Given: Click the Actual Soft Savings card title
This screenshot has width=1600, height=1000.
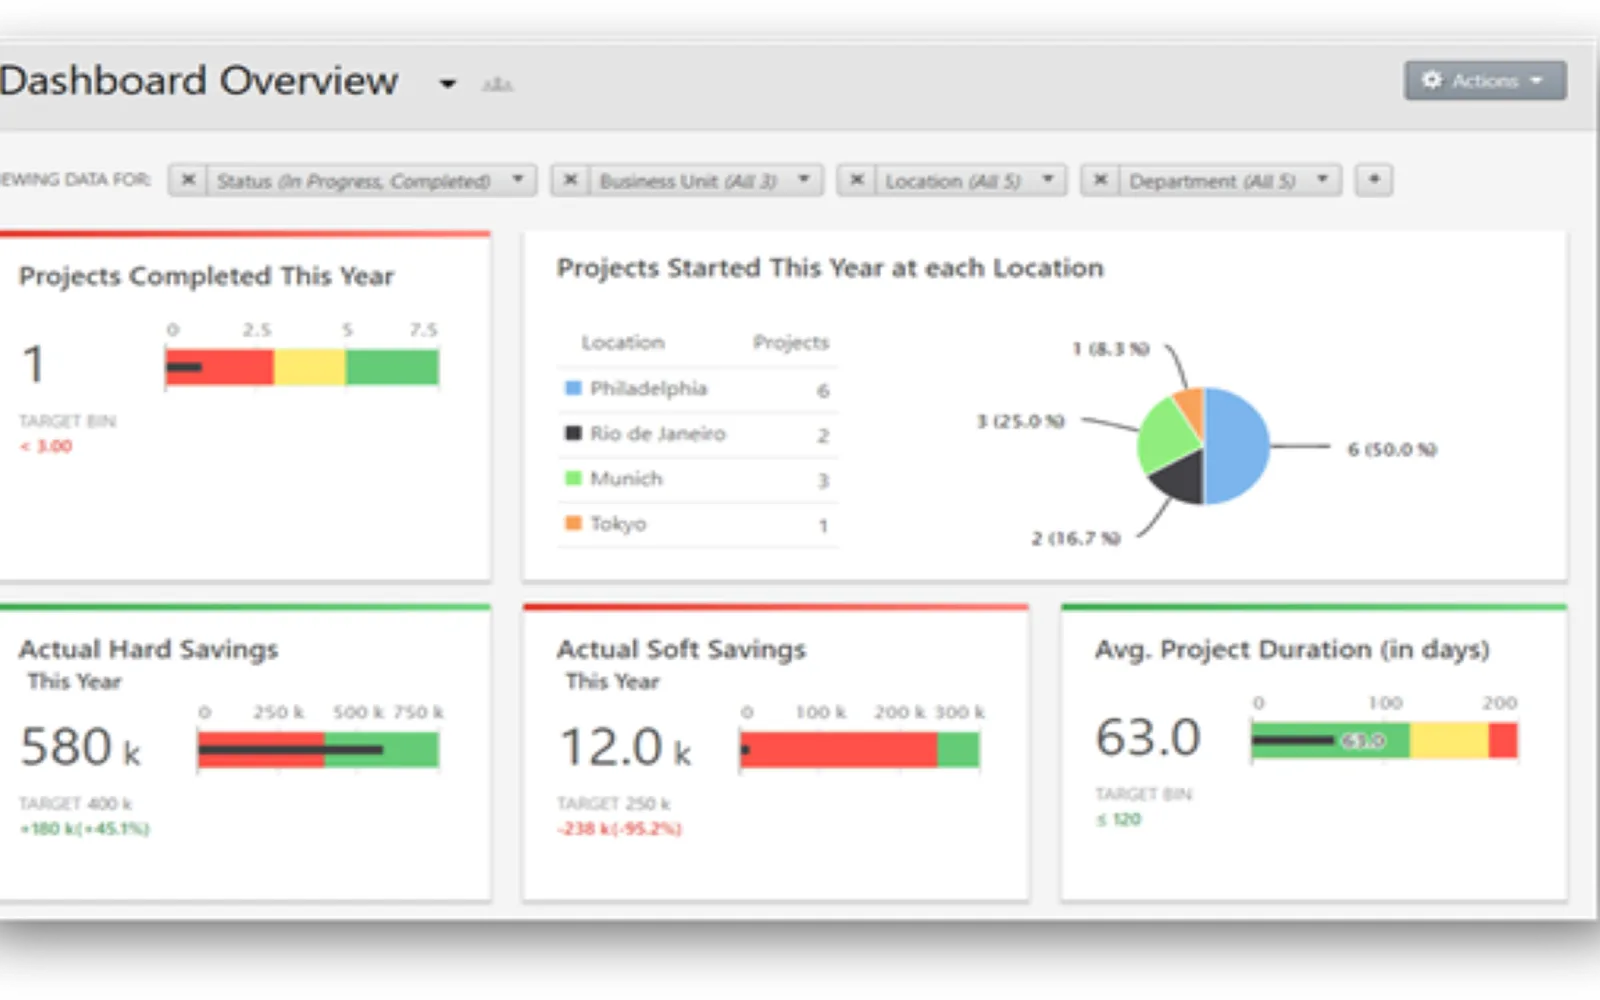Looking at the screenshot, I should [x=681, y=649].
